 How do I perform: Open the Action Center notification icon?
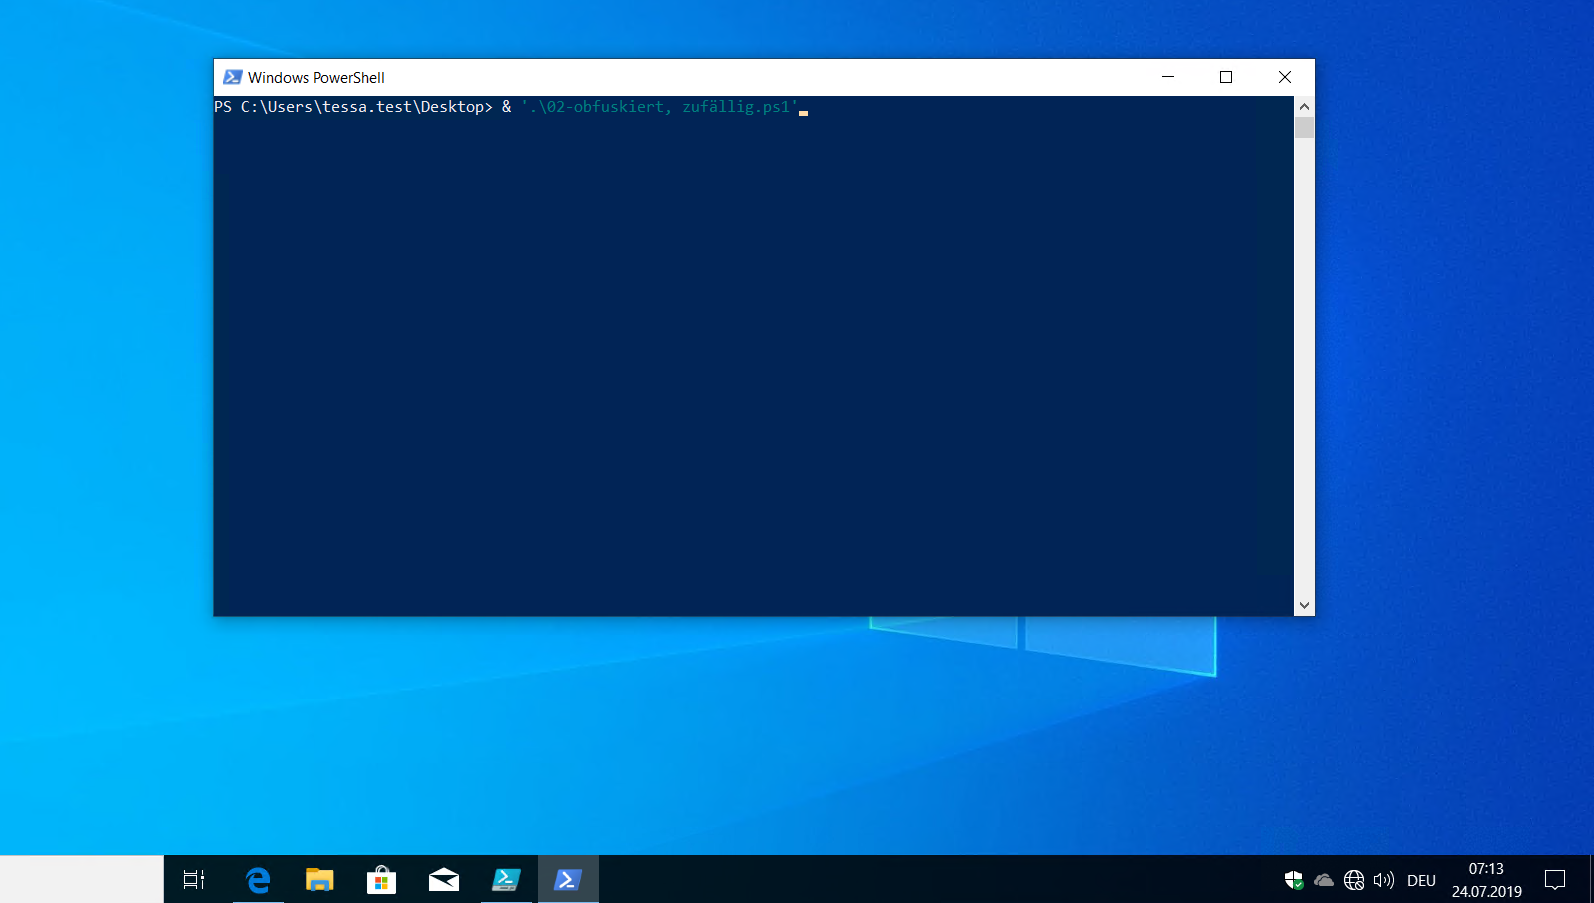(x=1555, y=880)
